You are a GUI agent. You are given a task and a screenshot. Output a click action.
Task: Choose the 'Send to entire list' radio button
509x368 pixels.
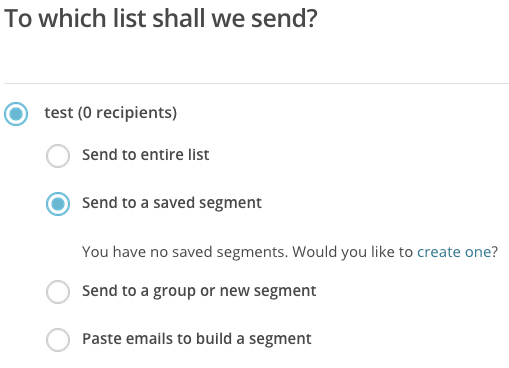click(x=58, y=156)
